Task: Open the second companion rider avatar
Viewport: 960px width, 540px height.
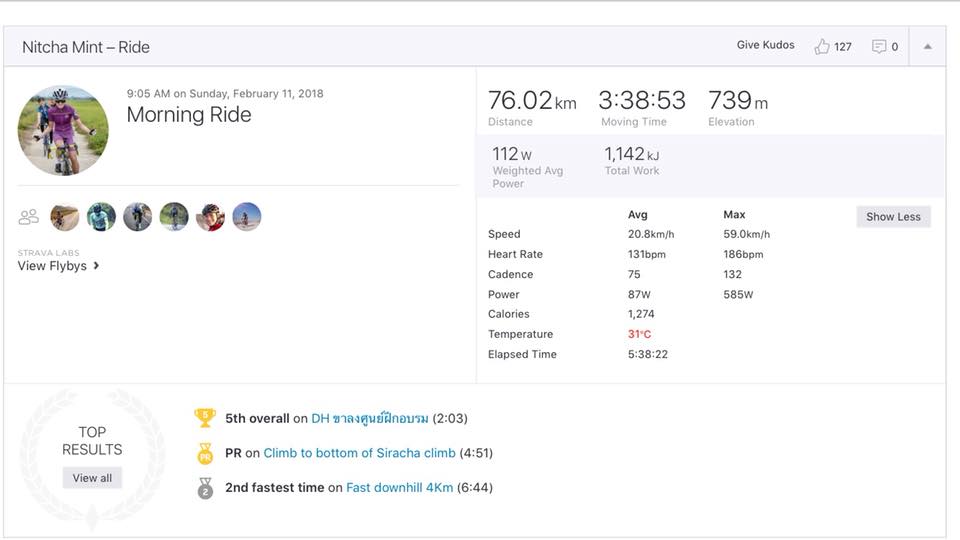Action: (x=101, y=217)
